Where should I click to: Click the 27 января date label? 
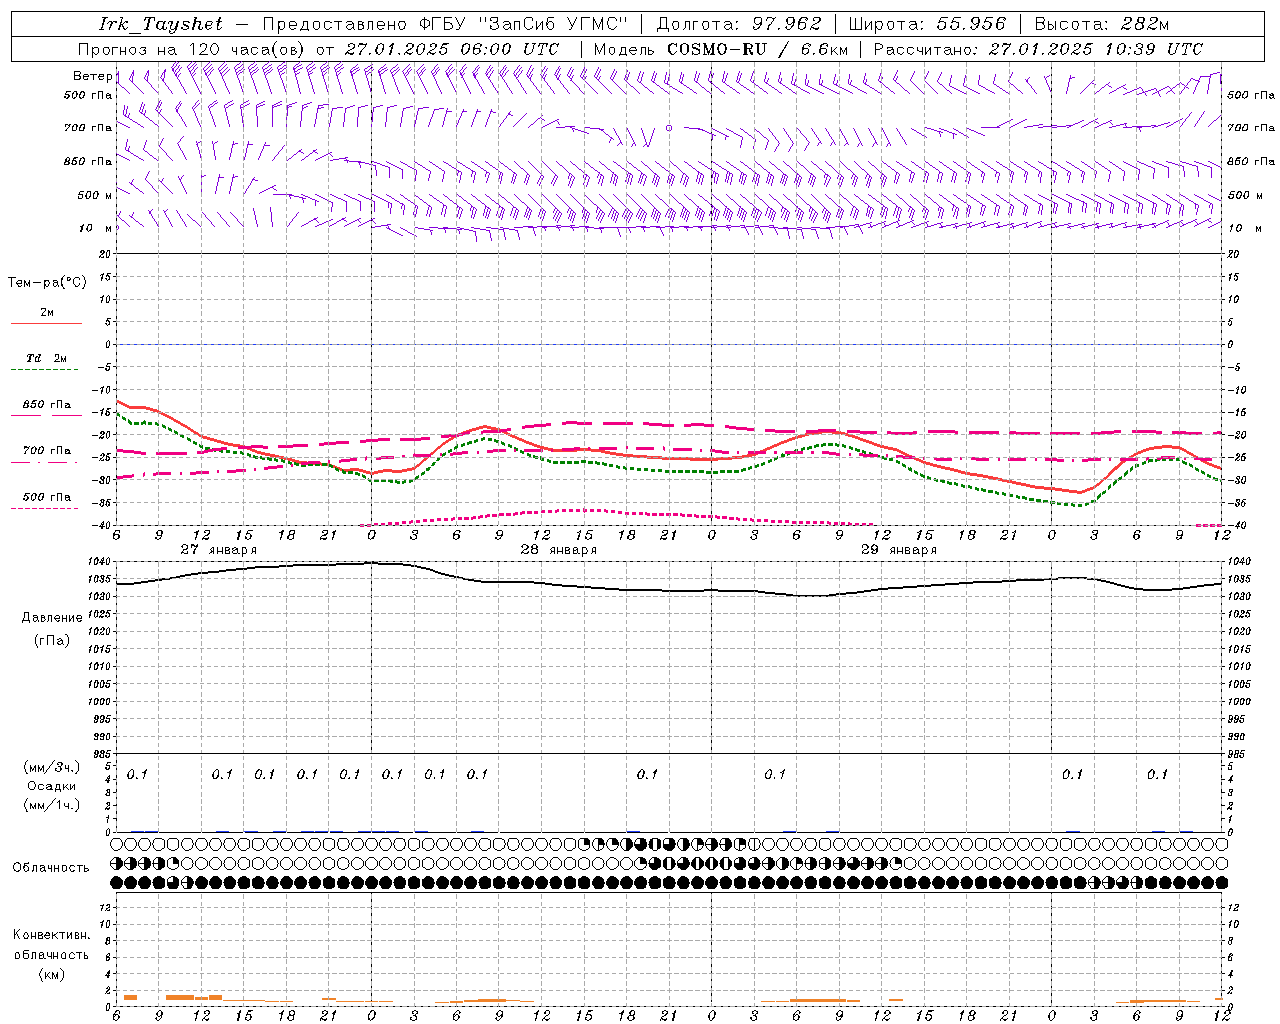tap(219, 550)
